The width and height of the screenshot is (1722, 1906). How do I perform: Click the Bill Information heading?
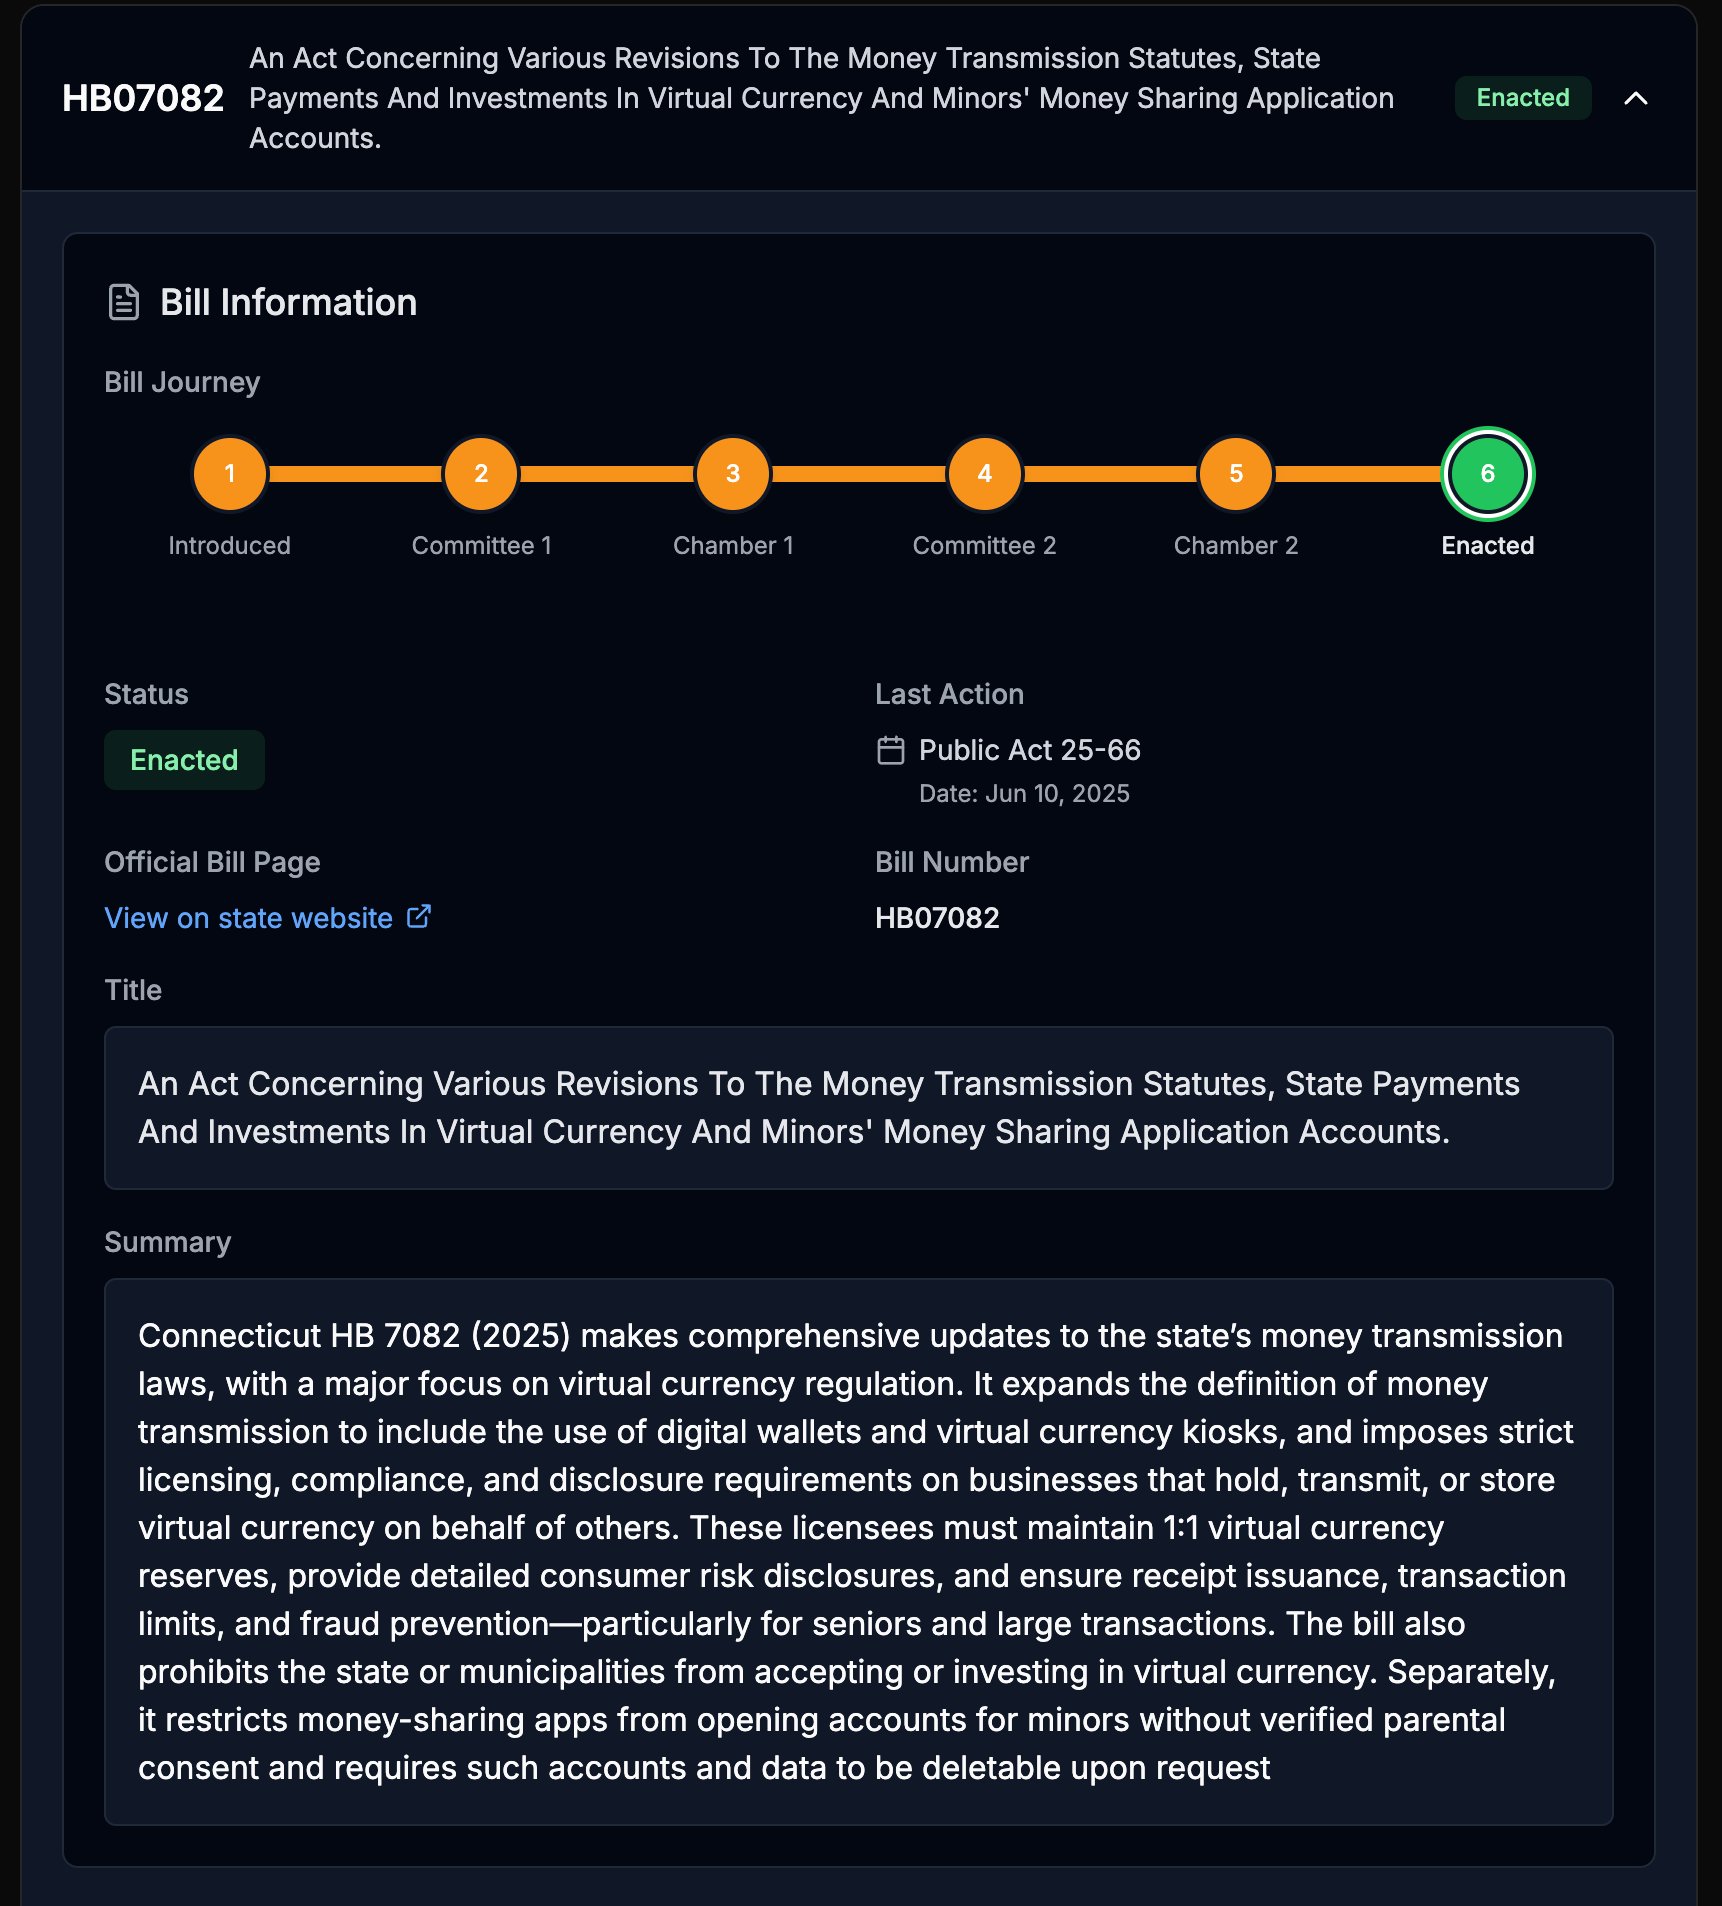click(288, 302)
